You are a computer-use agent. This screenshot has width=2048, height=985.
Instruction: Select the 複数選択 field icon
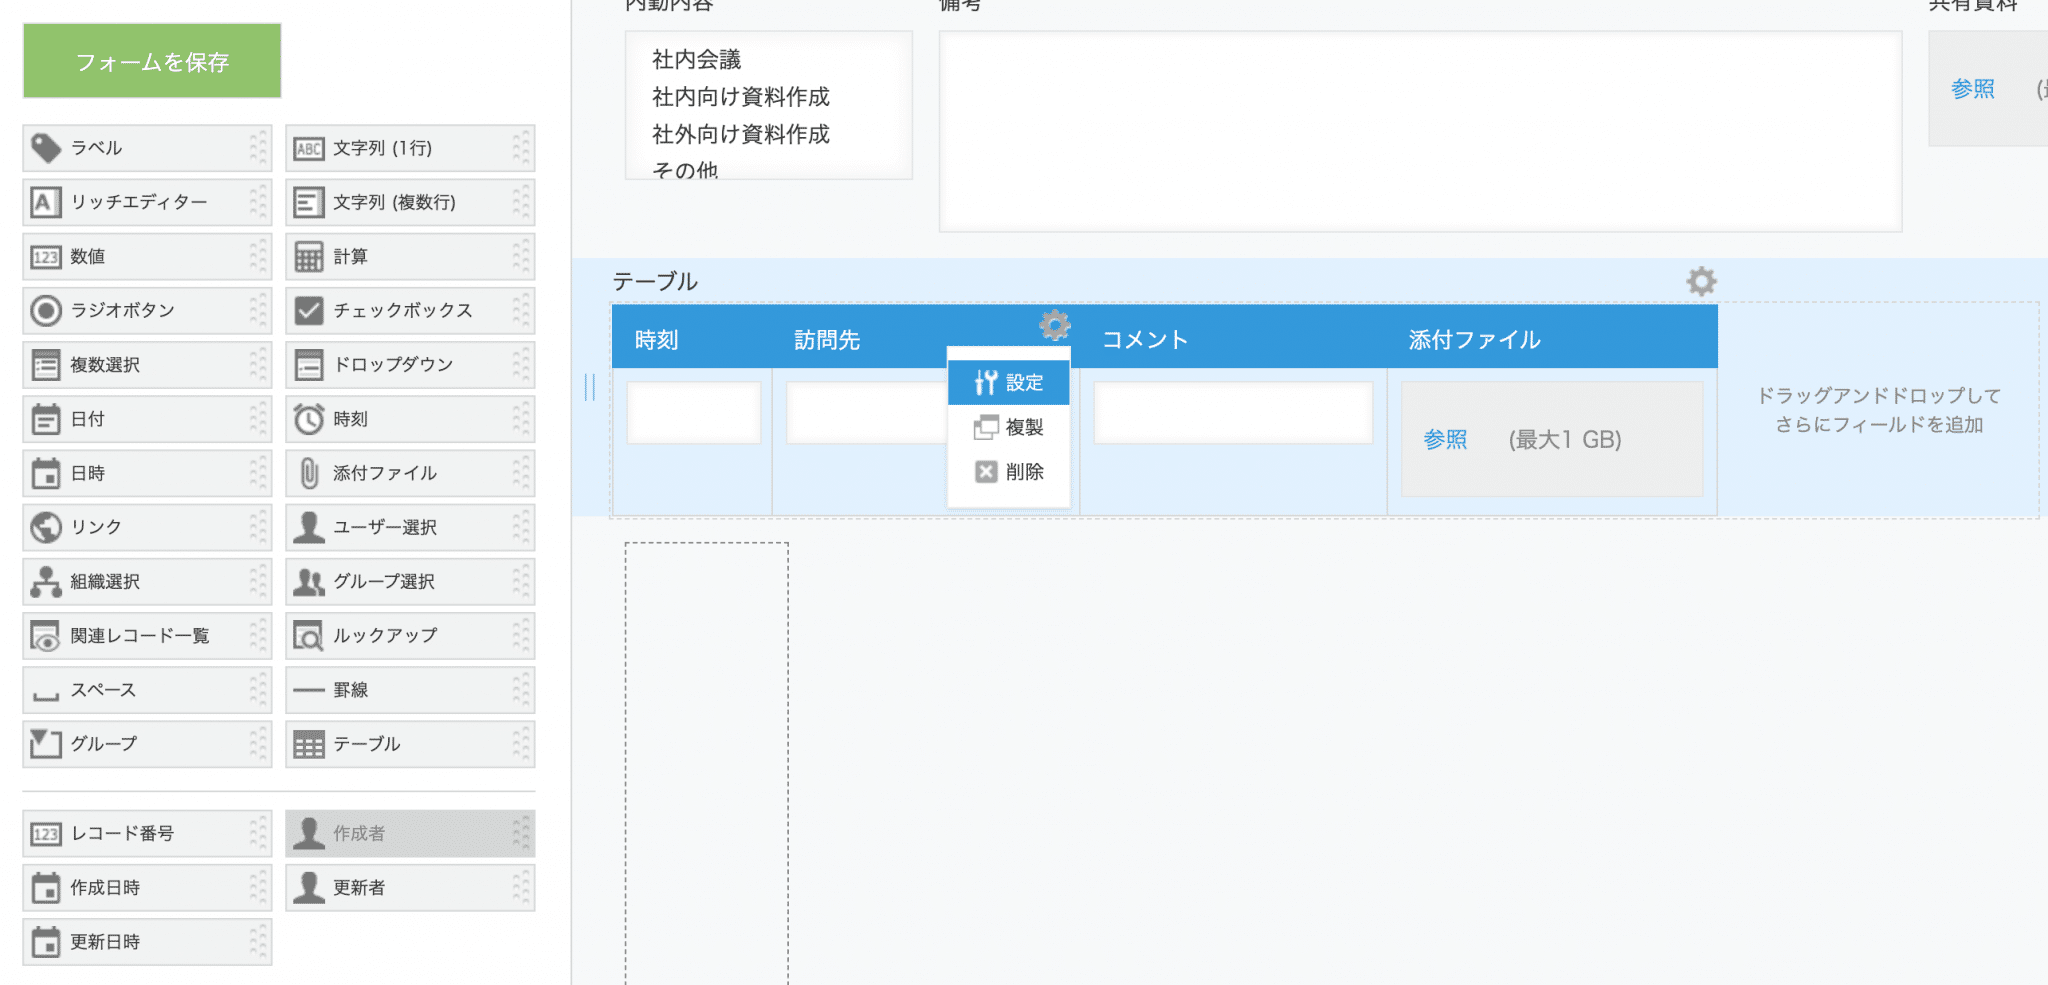(x=46, y=365)
